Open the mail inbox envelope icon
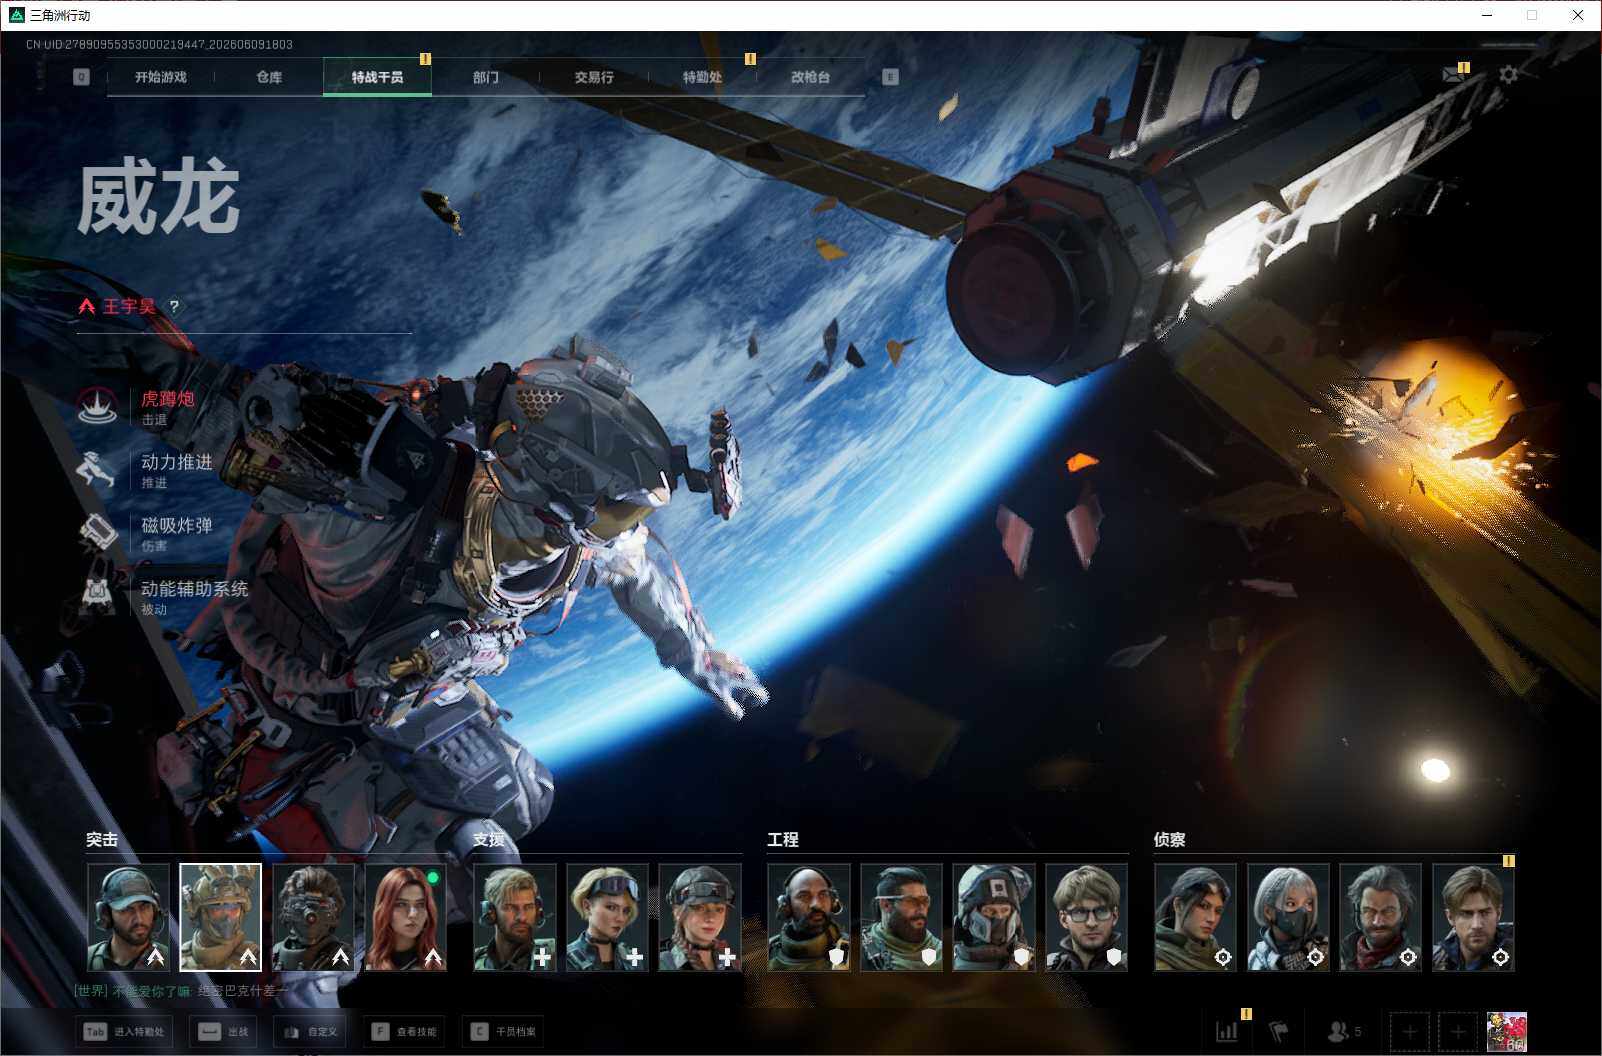1602x1056 pixels. click(1453, 75)
